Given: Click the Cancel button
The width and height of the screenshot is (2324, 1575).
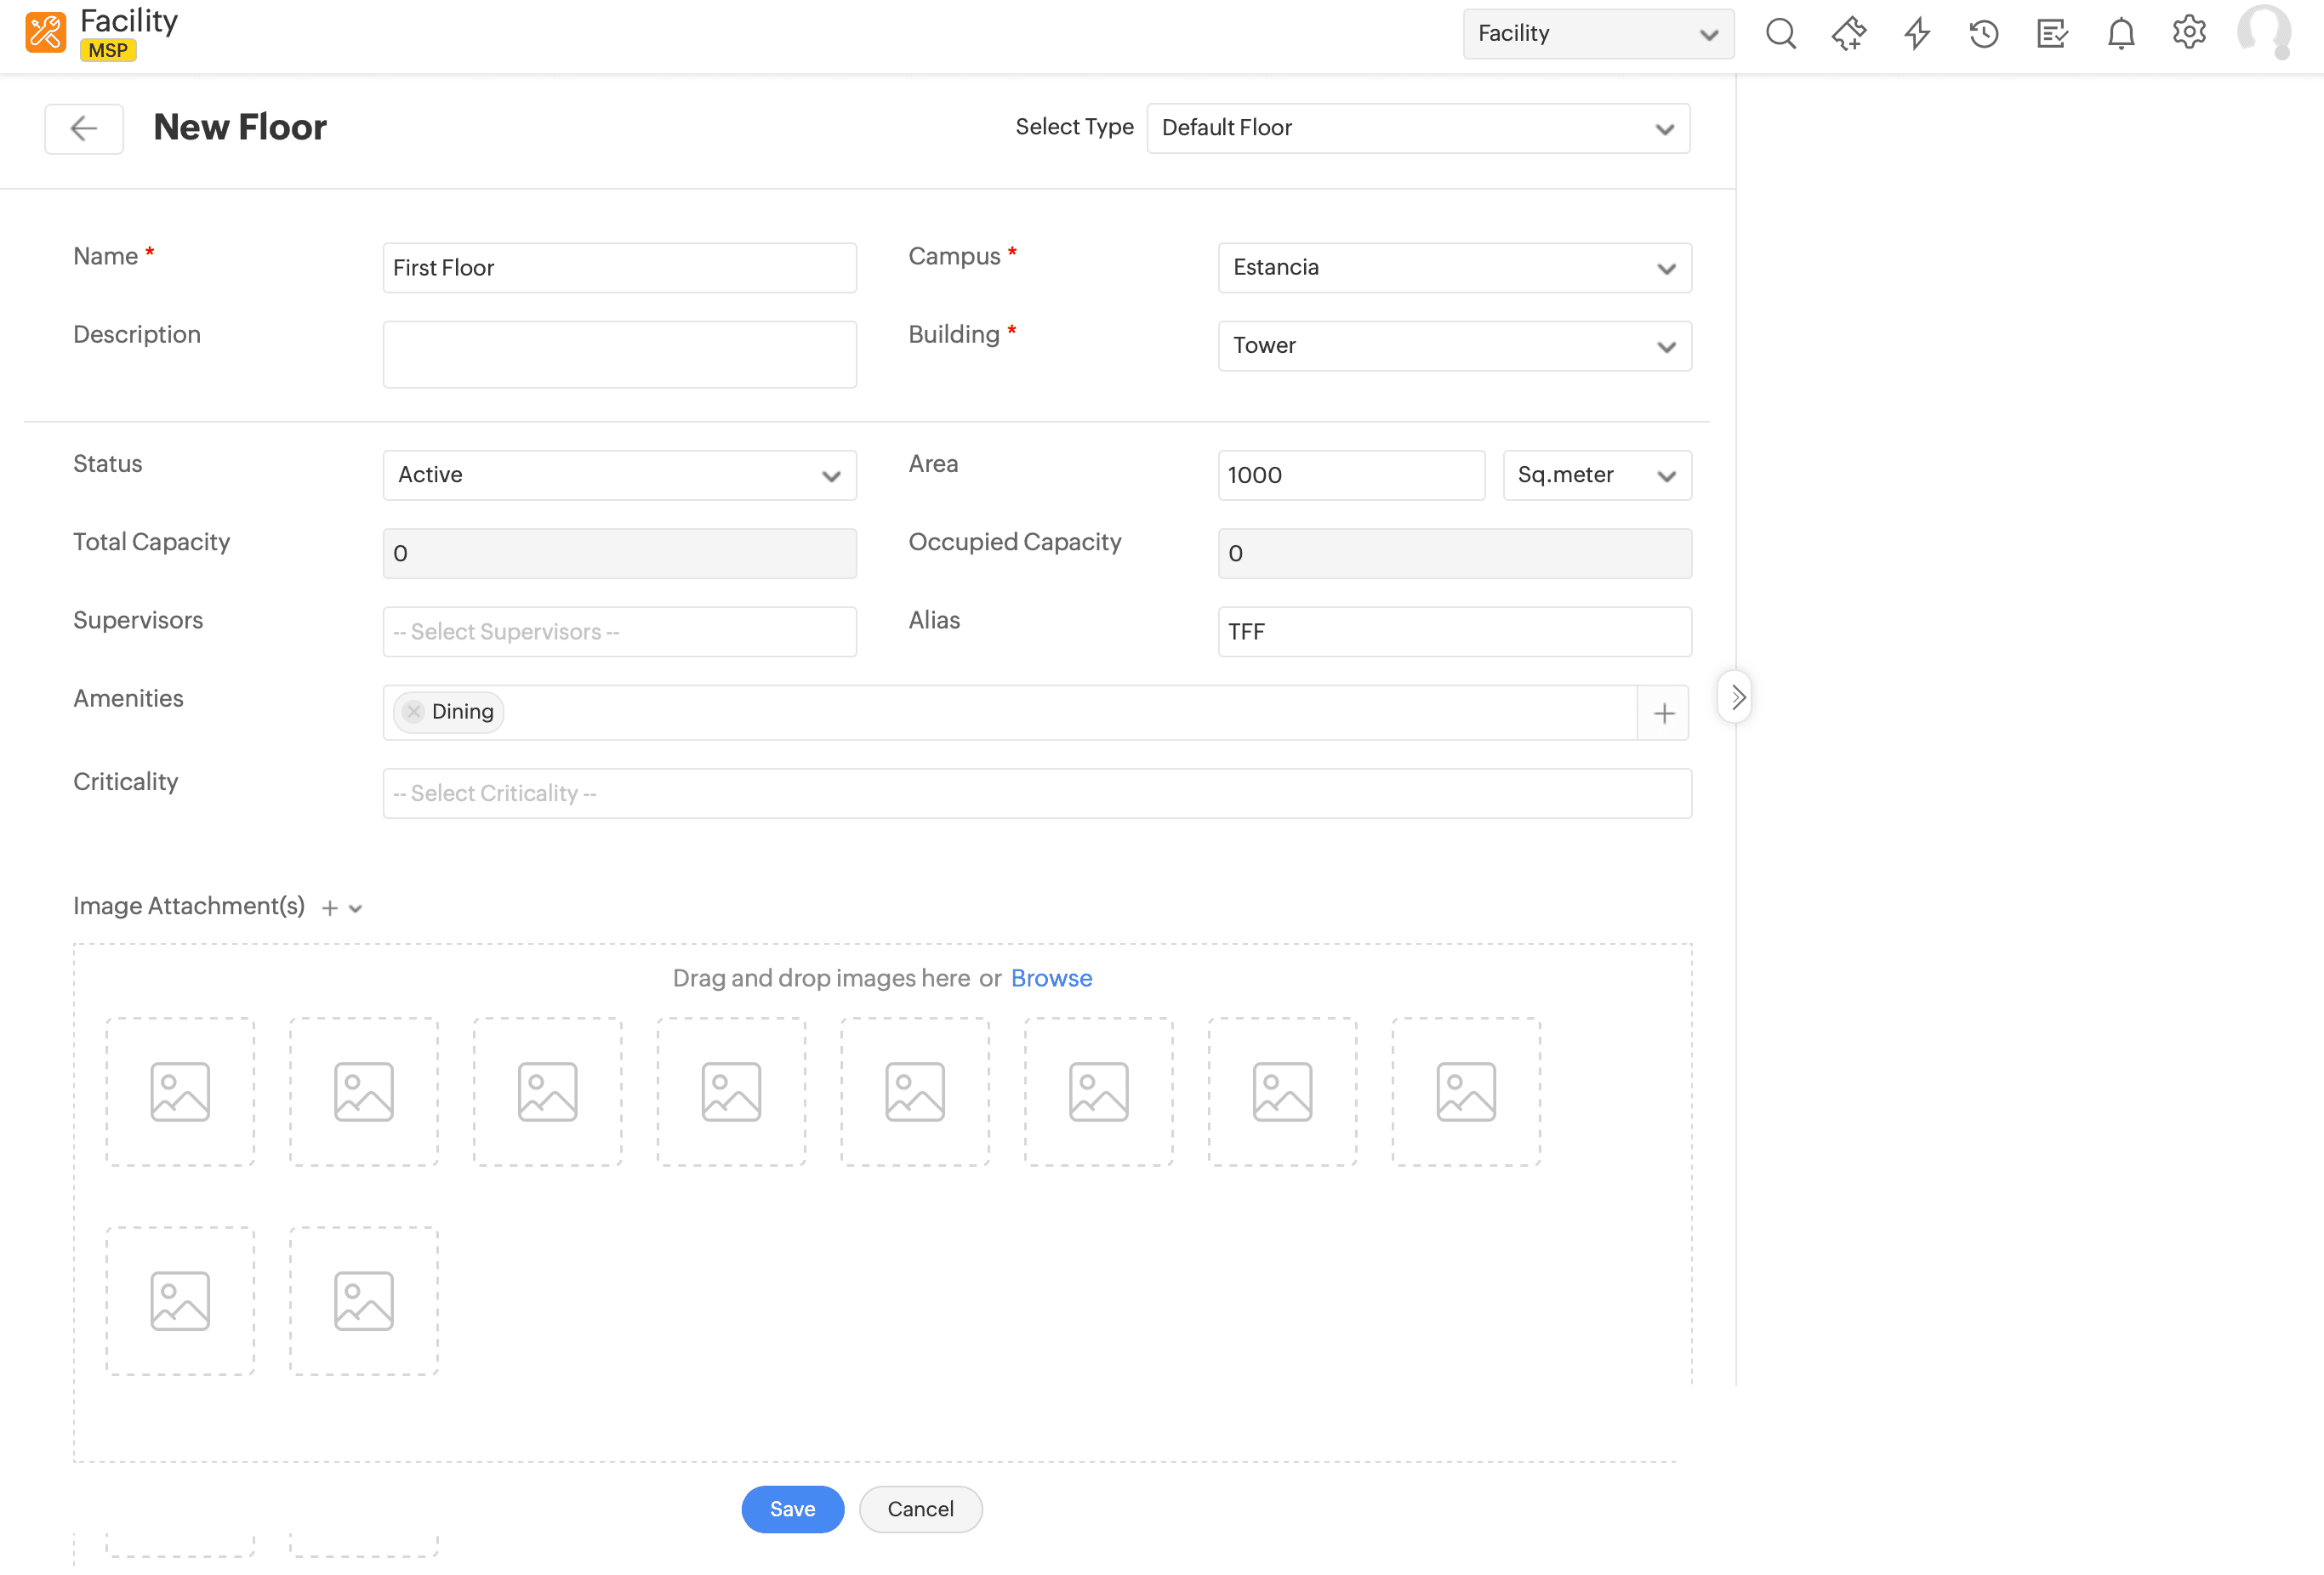Looking at the screenshot, I should coord(920,1508).
